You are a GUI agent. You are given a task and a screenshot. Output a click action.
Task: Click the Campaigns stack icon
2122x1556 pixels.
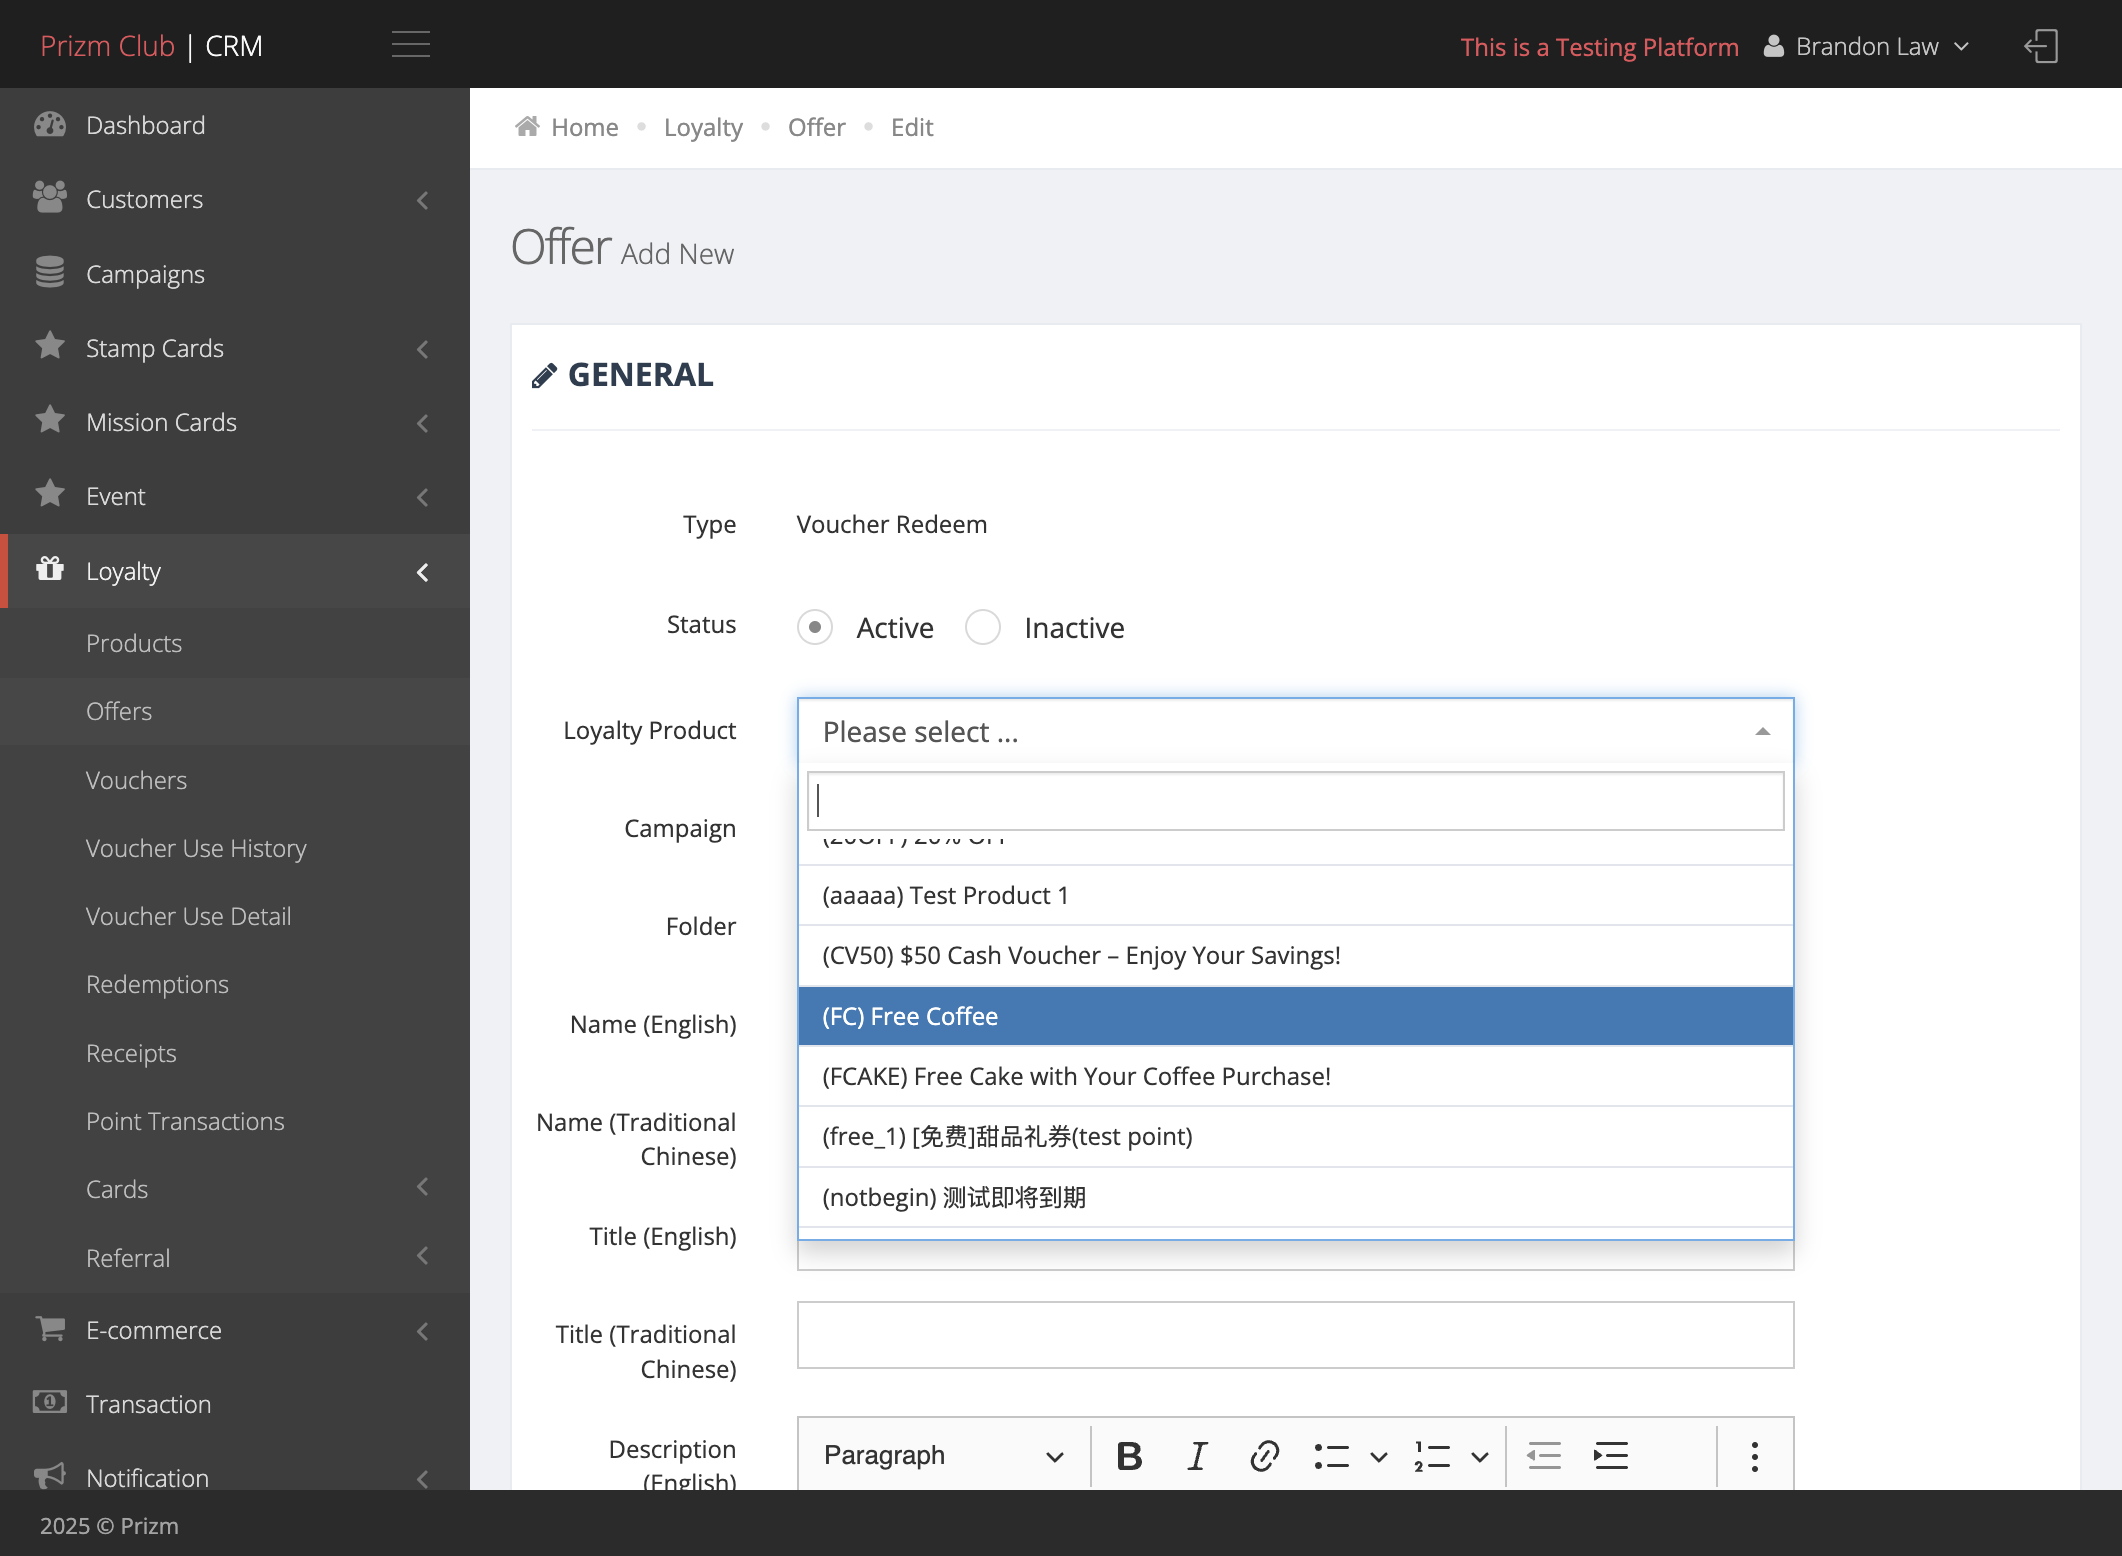(50, 272)
